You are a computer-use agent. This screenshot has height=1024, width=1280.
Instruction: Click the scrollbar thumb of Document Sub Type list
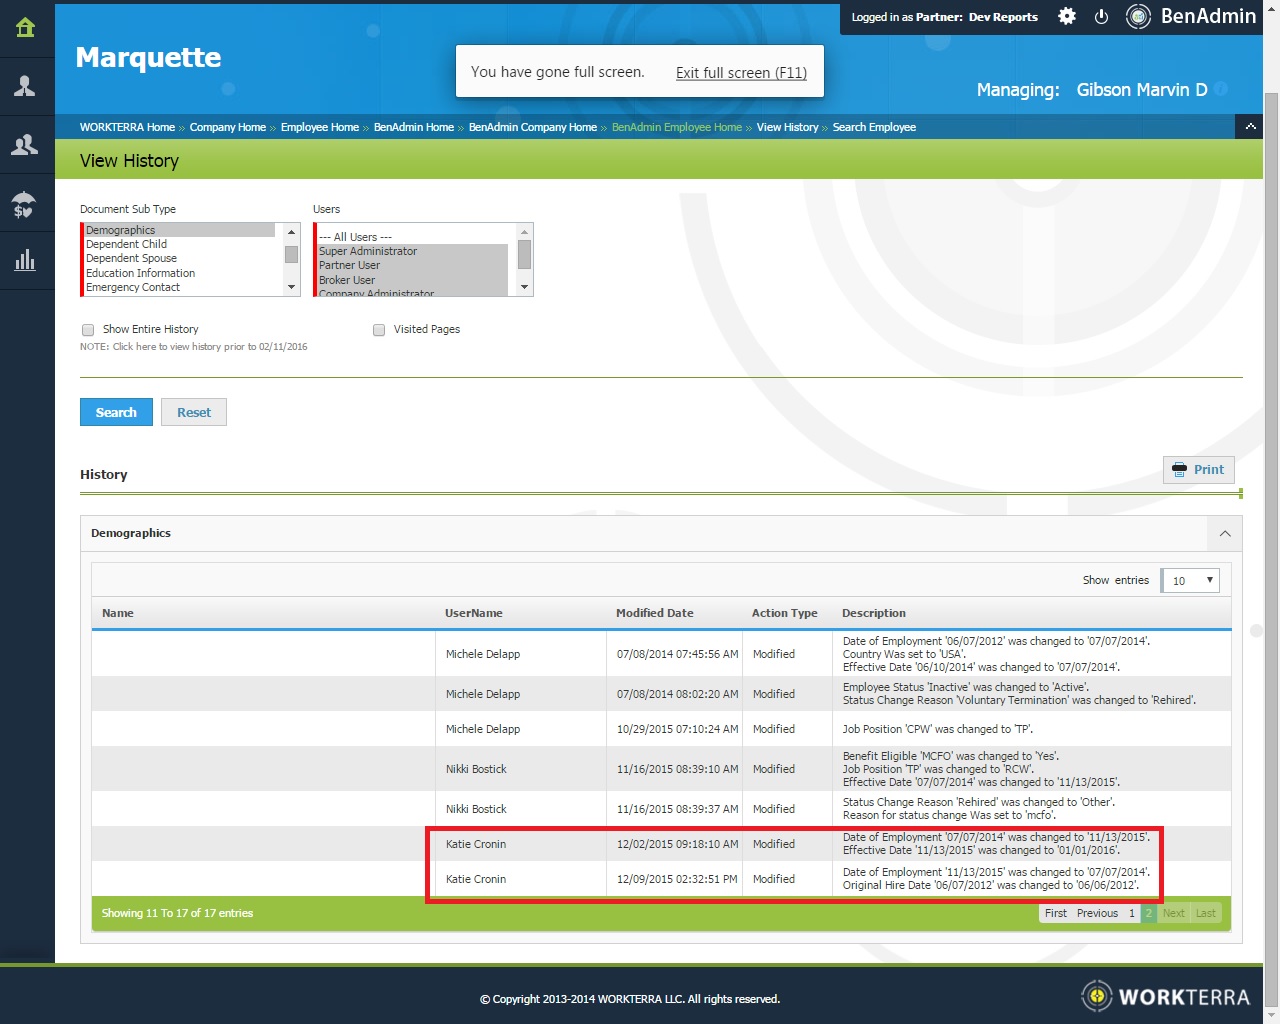point(292,254)
